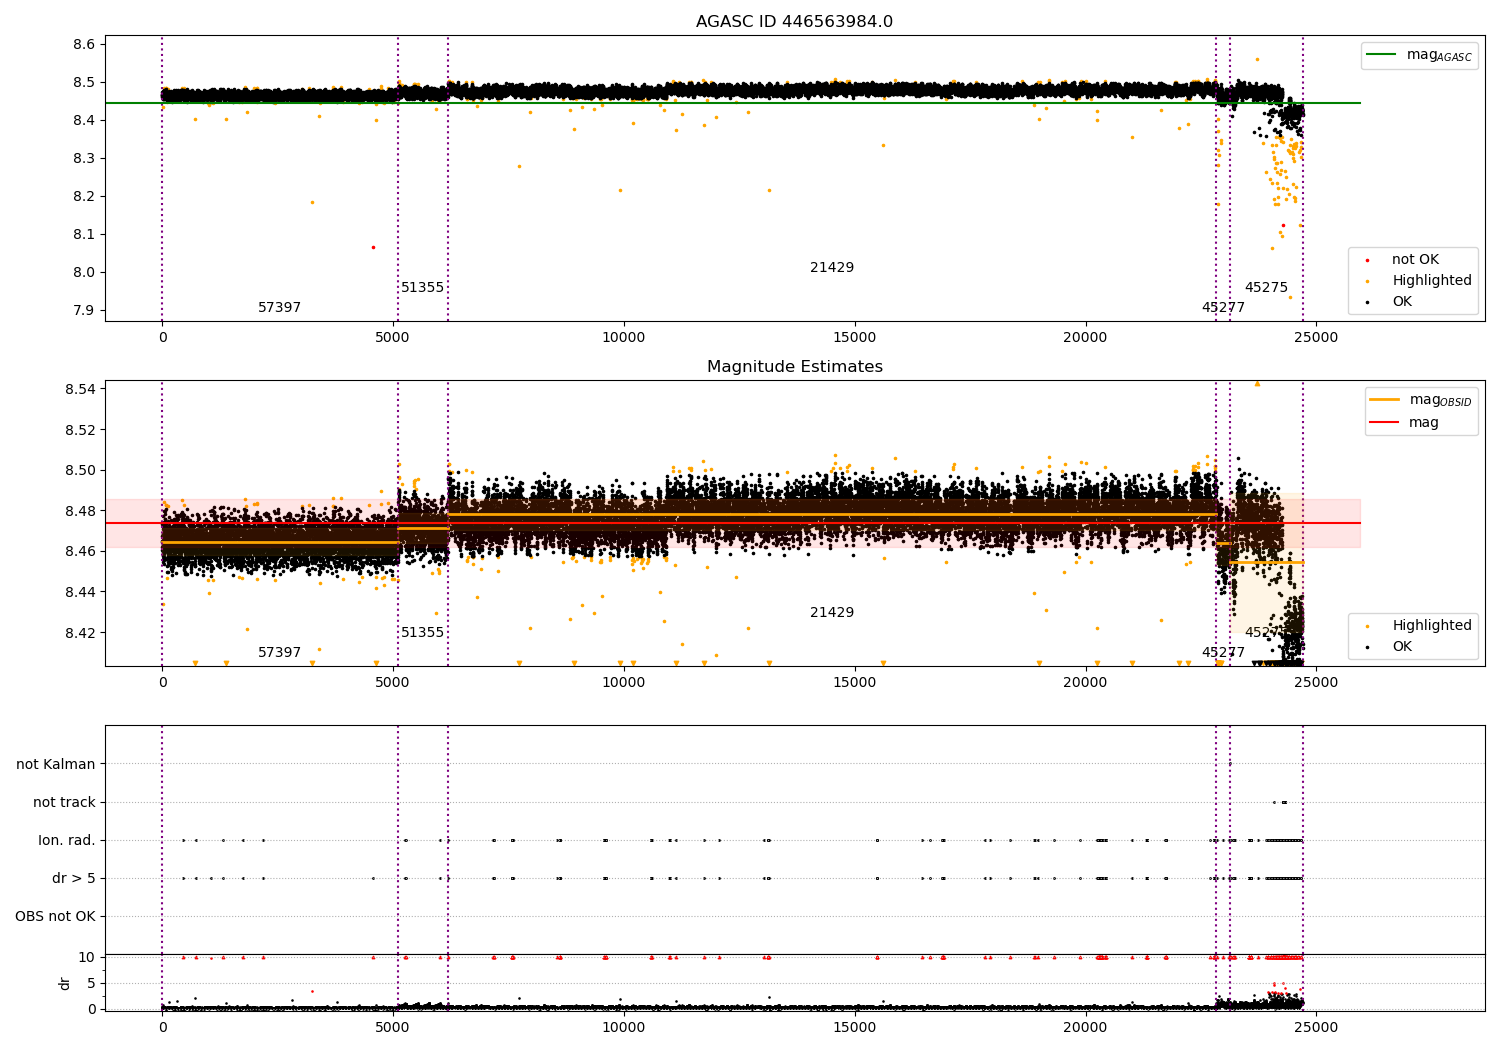Click dr axis tick label 10
The image size is (1500, 1050).
pyautogui.click(x=87, y=958)
